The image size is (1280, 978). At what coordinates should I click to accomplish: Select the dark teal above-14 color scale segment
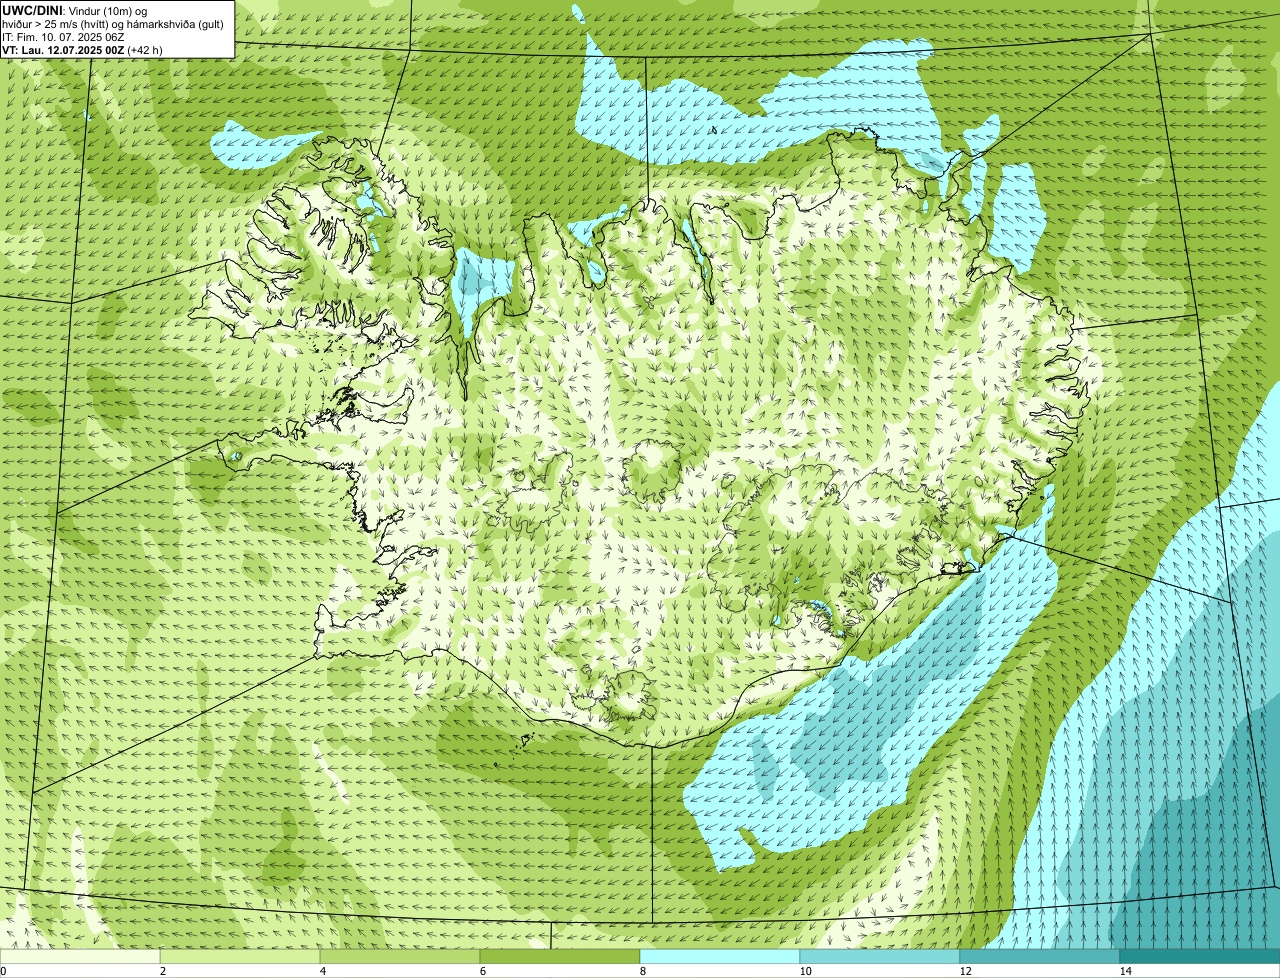pos(1200,956)
